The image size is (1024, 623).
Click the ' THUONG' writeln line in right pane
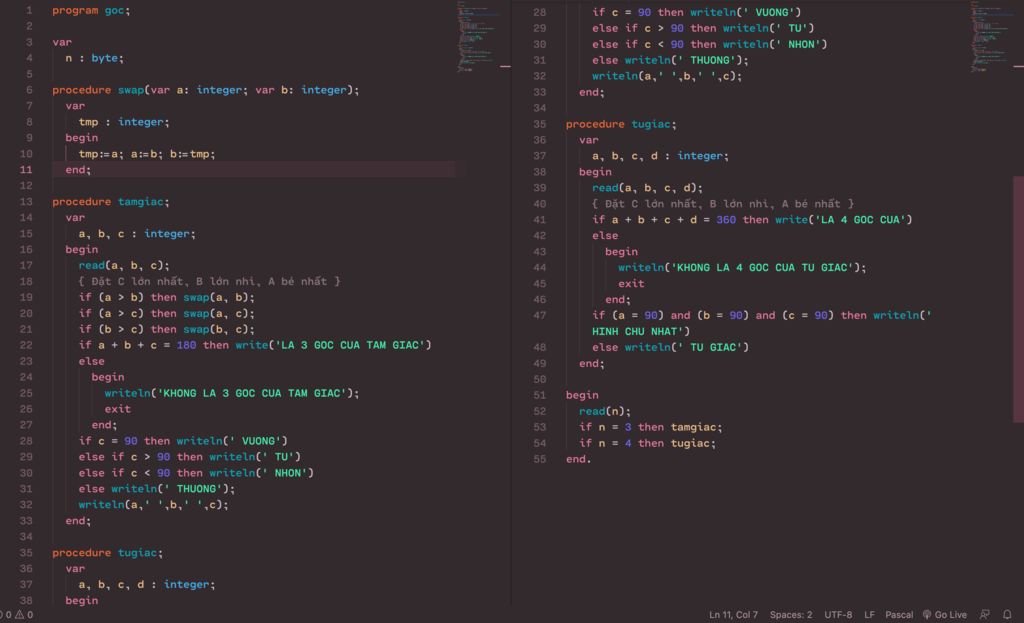point(670,60)
